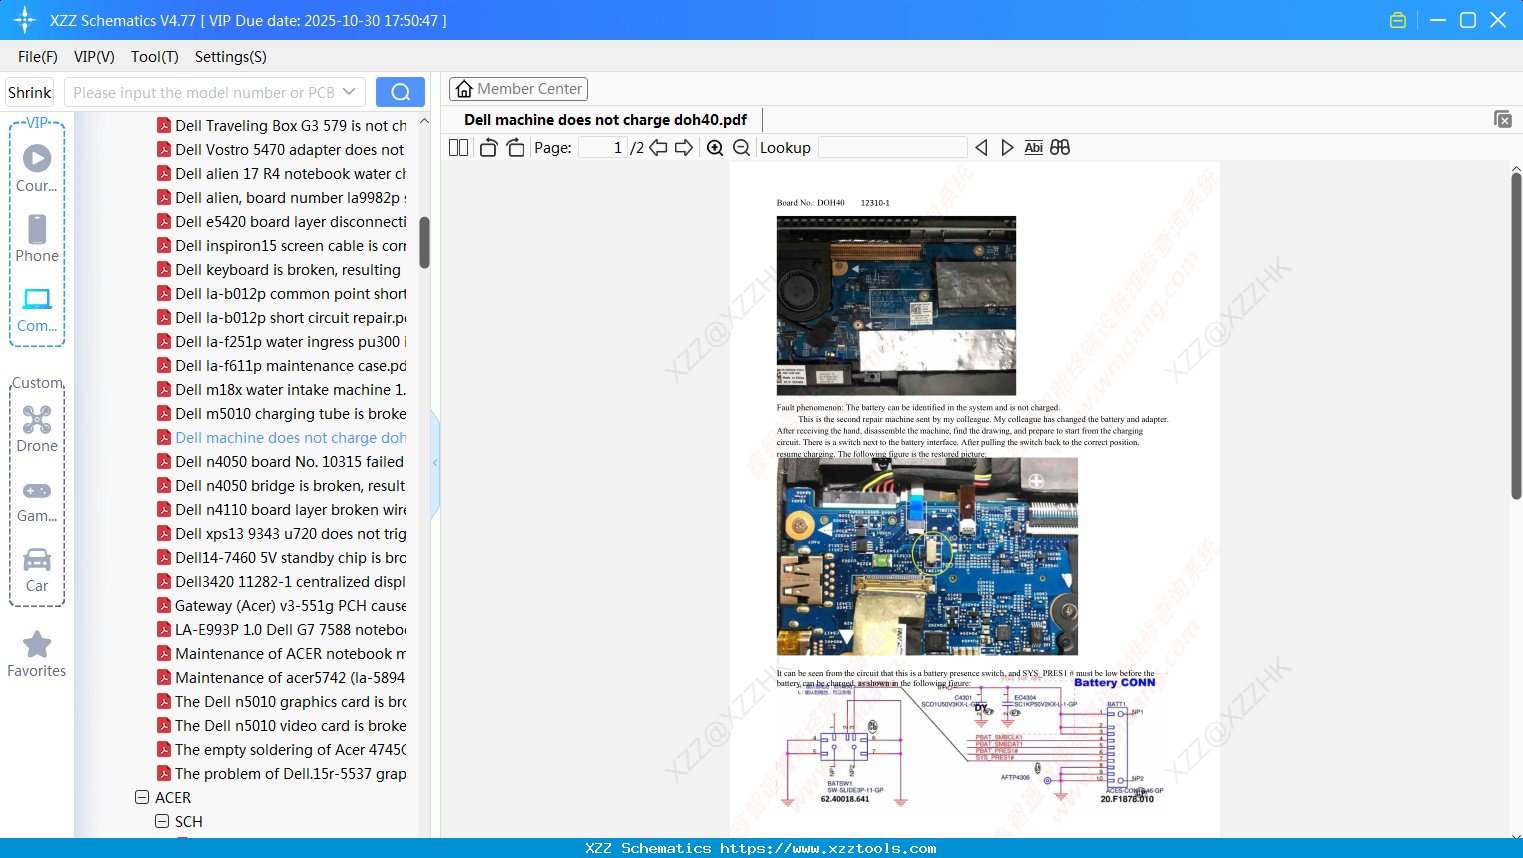Viewport: 1523px width, 858px height.
Task: Click the binoculars search icon
Action: tap(1060, 147)
